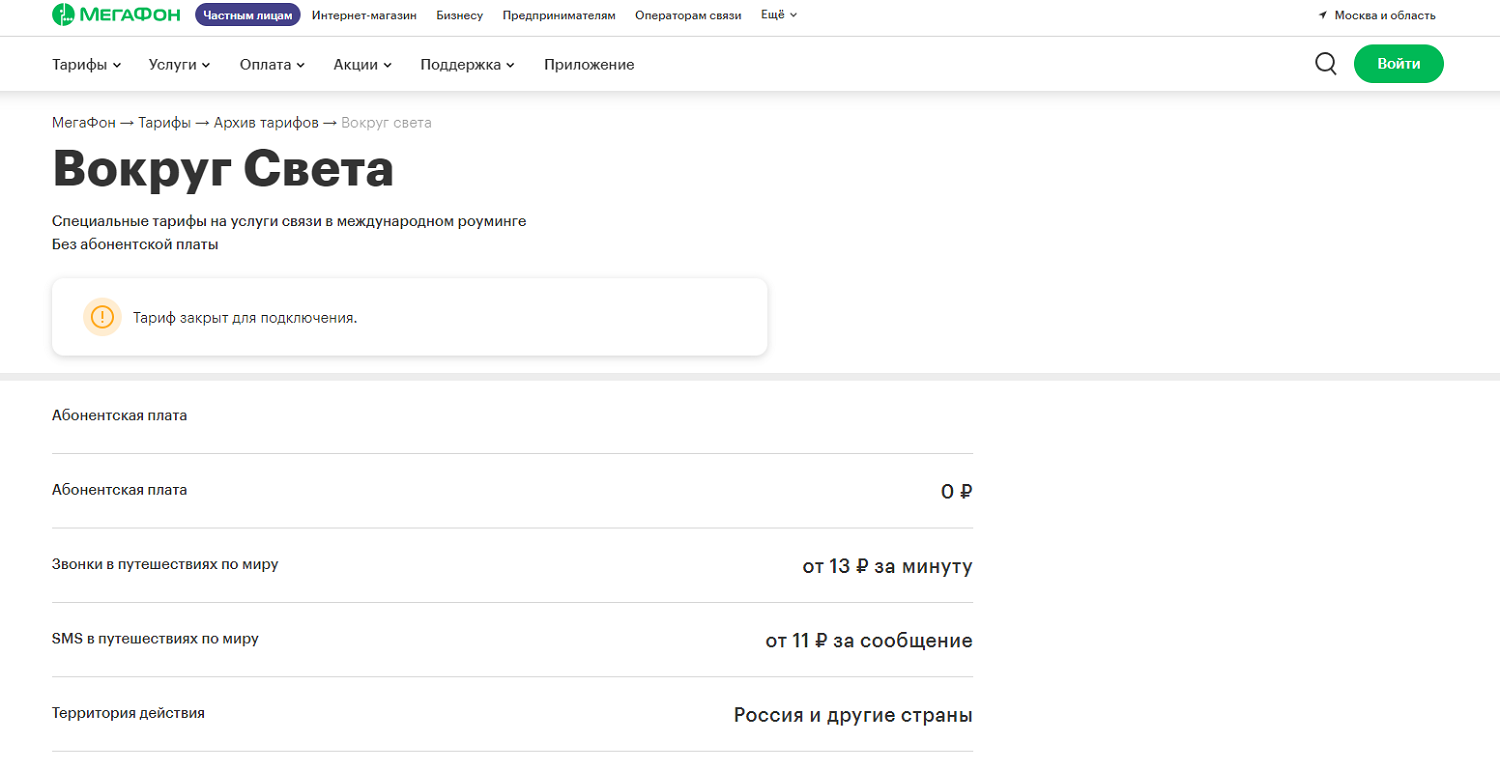Image resolution: width=1500 pixels, height=771 pixels.
Task: Go to the Бизнесу section
Action: pos(459,15)
